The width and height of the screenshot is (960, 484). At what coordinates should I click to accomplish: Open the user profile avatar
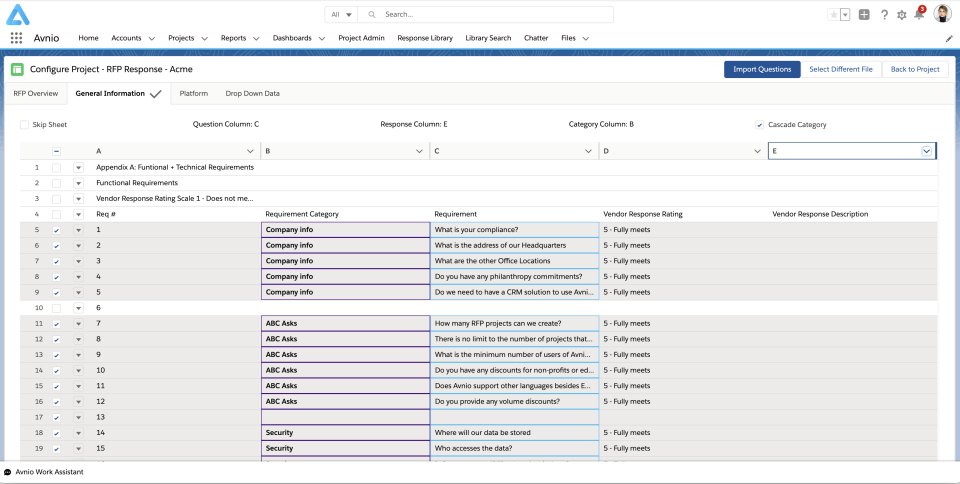click(x=942, y=13)
